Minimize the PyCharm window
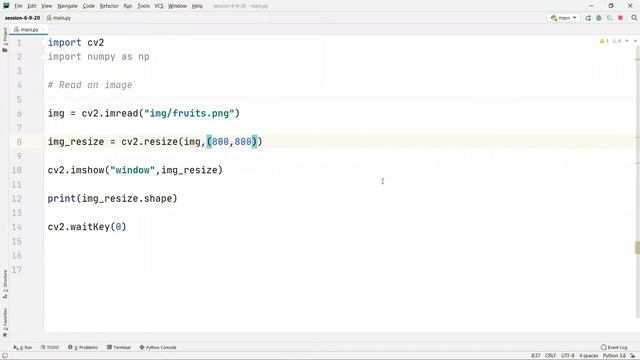The image size is (640, 360). pyautogui.click(x=591, y=6)
